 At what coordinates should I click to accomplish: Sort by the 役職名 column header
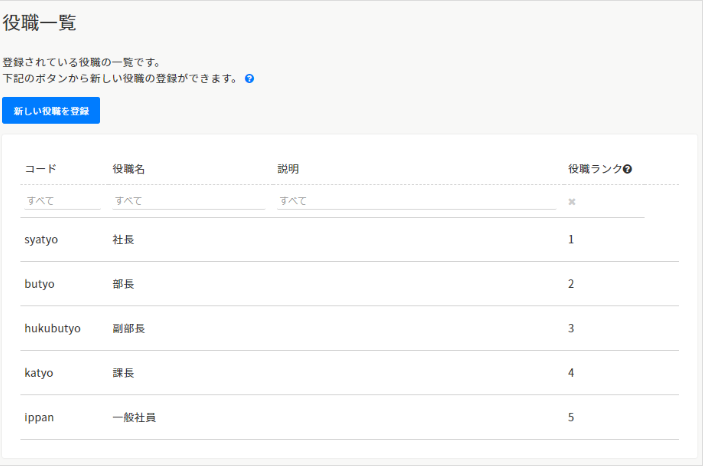click(129, 169)
